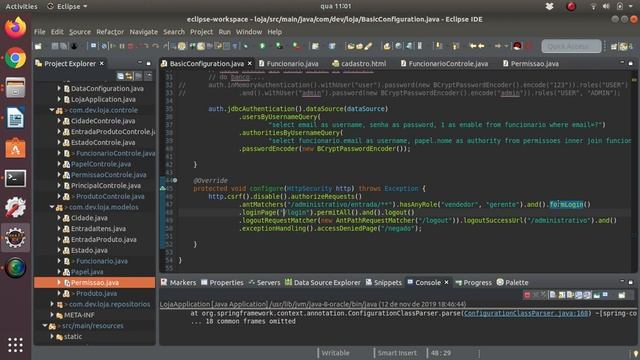Click the Last Edit Location arrow icon

point(473,46)
